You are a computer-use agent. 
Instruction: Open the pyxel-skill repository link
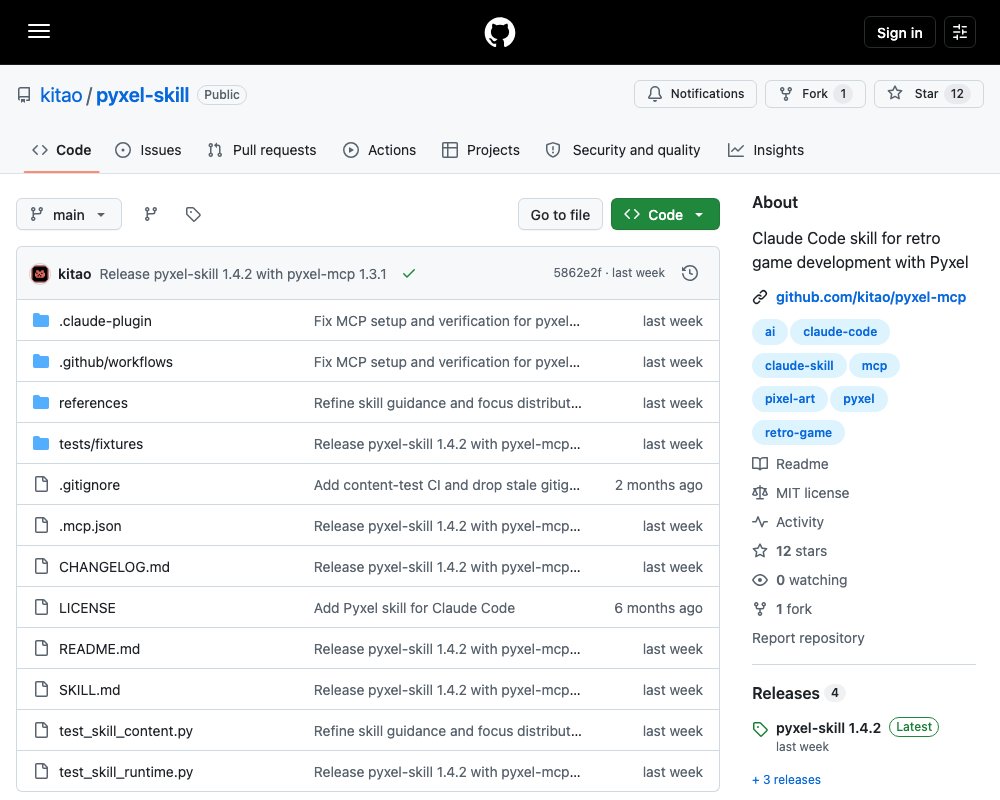pos(142,95)
